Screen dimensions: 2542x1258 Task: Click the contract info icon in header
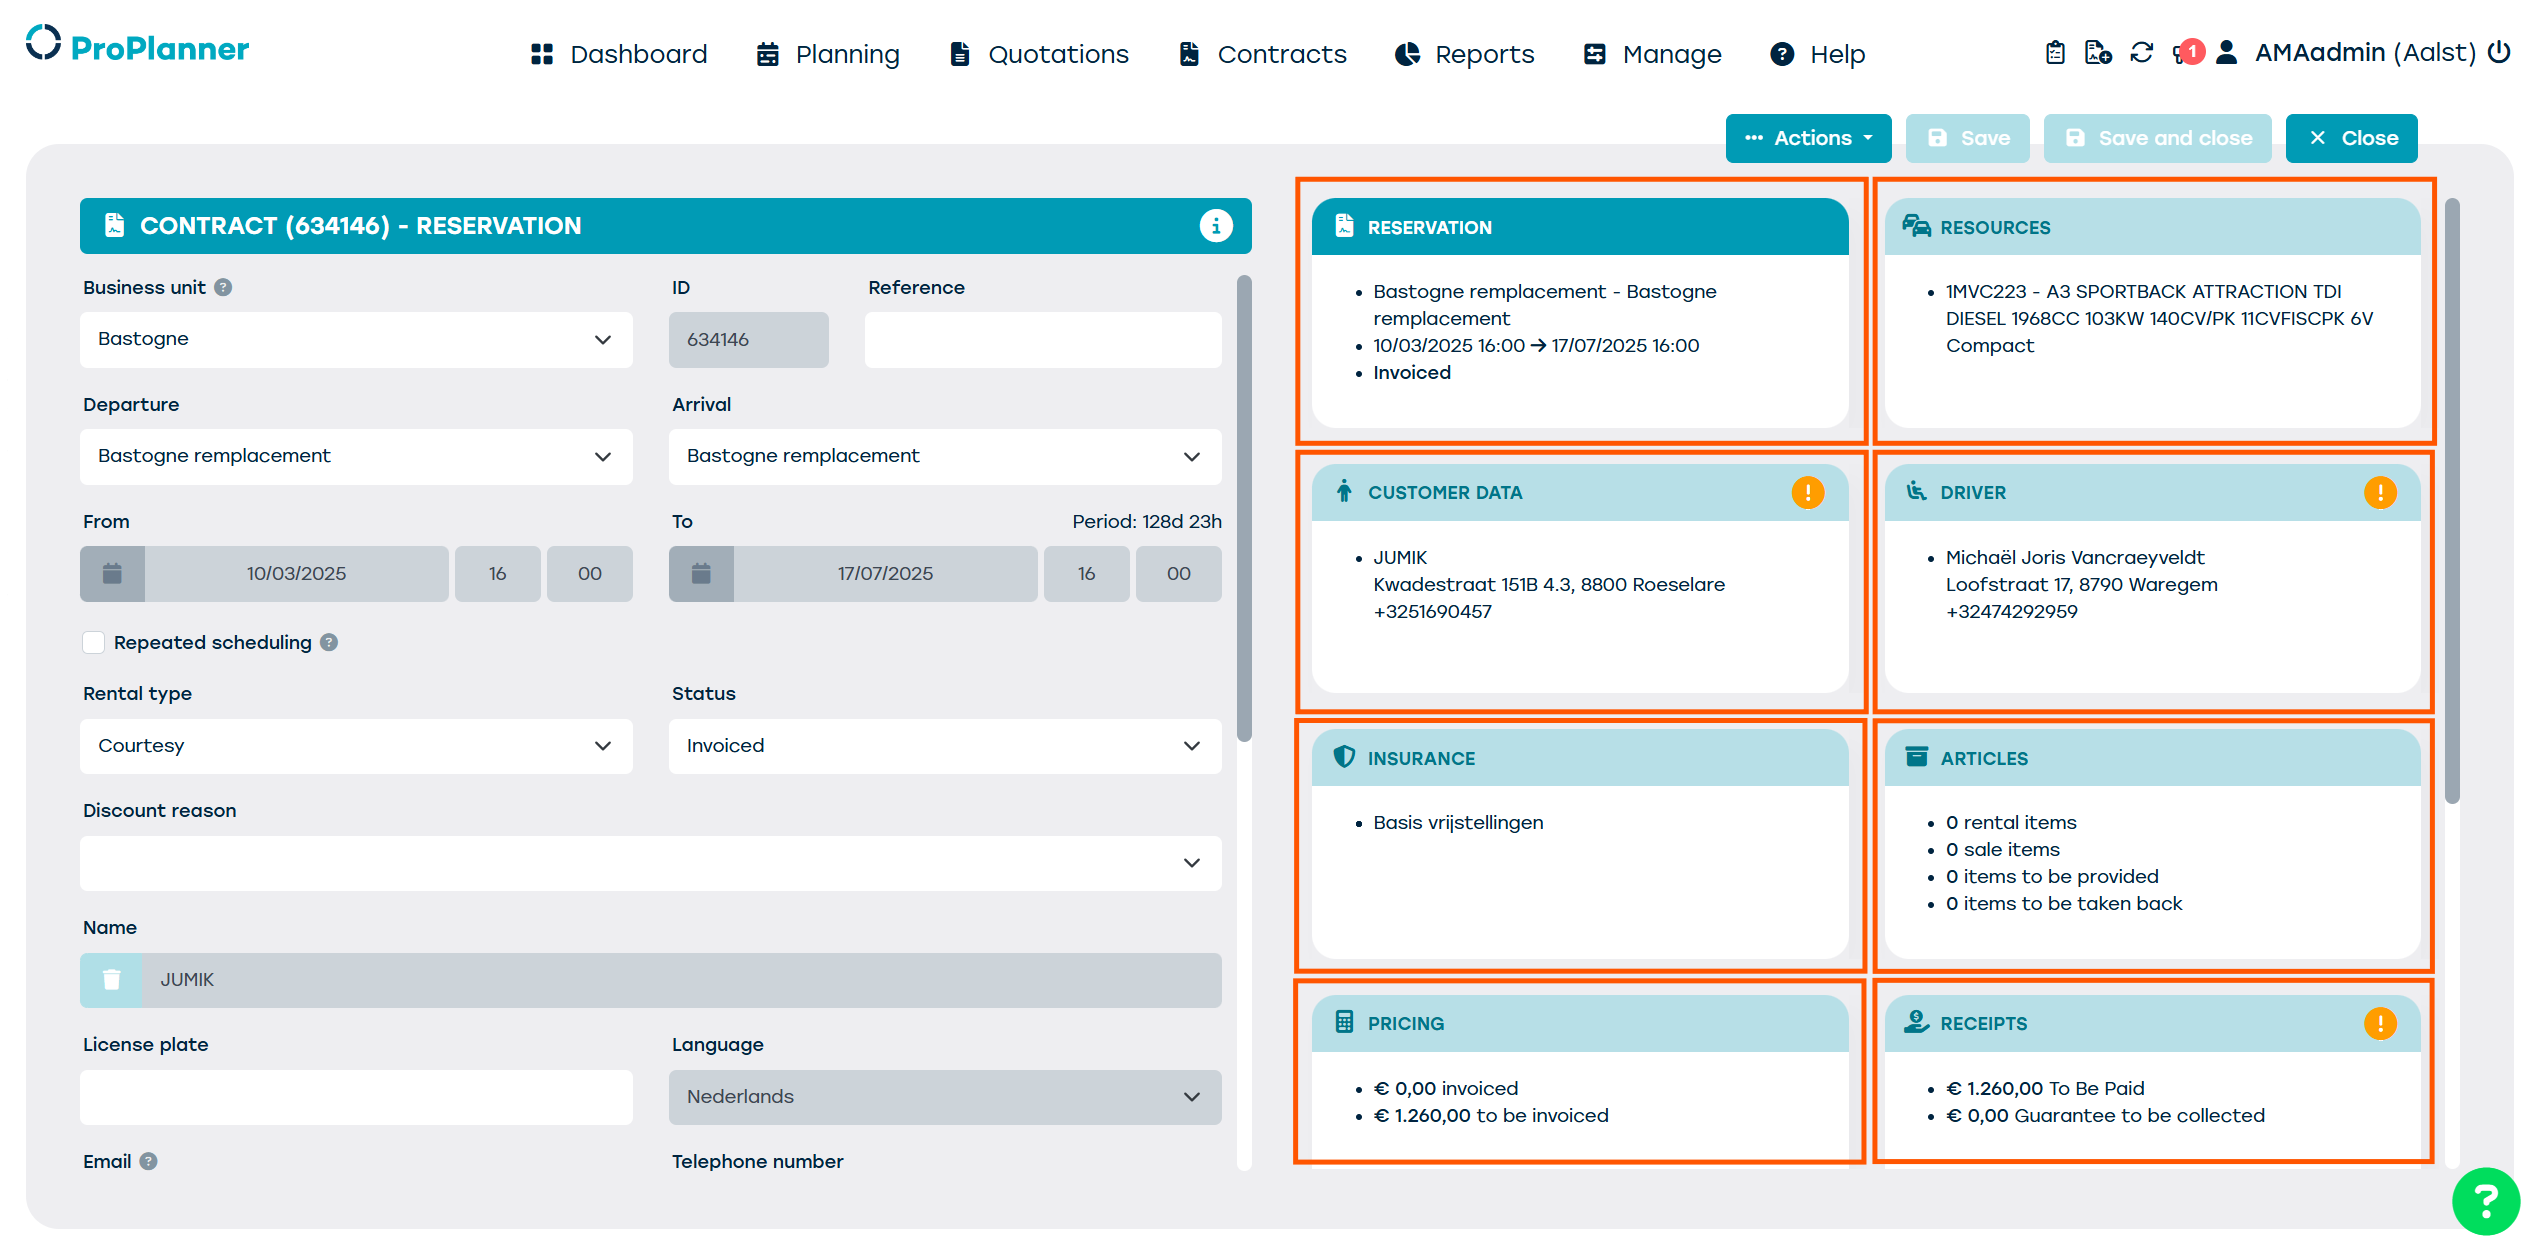1215,226
